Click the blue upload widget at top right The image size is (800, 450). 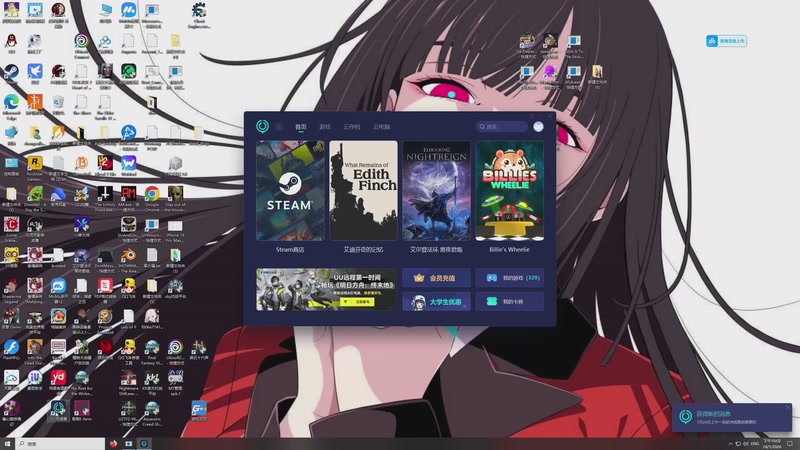tap(727, 41)
